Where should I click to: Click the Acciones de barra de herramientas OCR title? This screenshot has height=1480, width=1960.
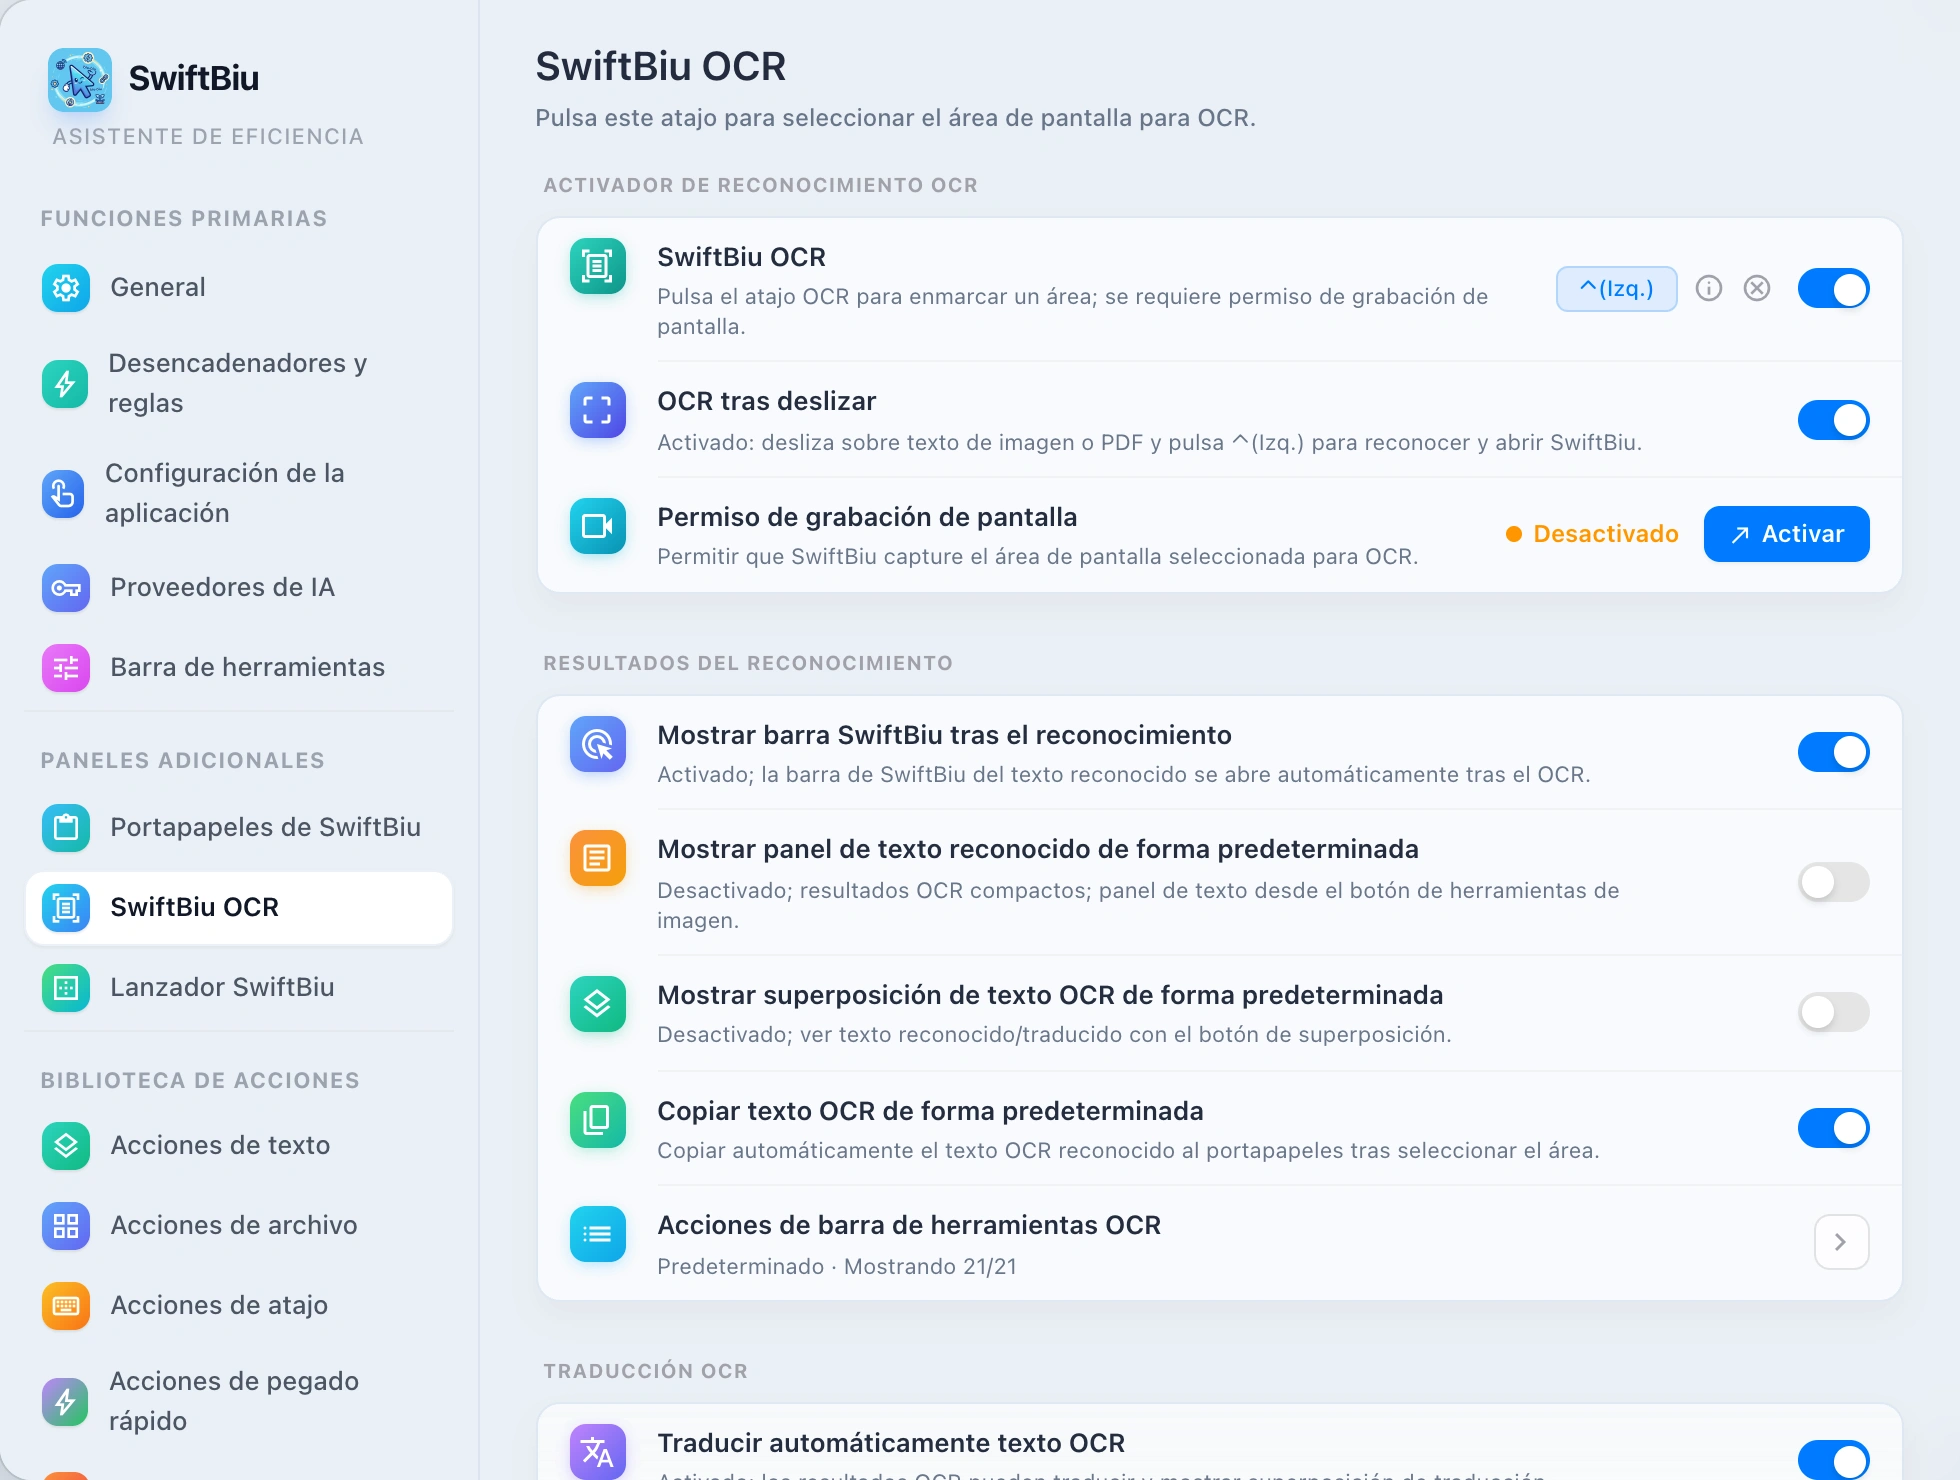click(x=909, y=1225)
